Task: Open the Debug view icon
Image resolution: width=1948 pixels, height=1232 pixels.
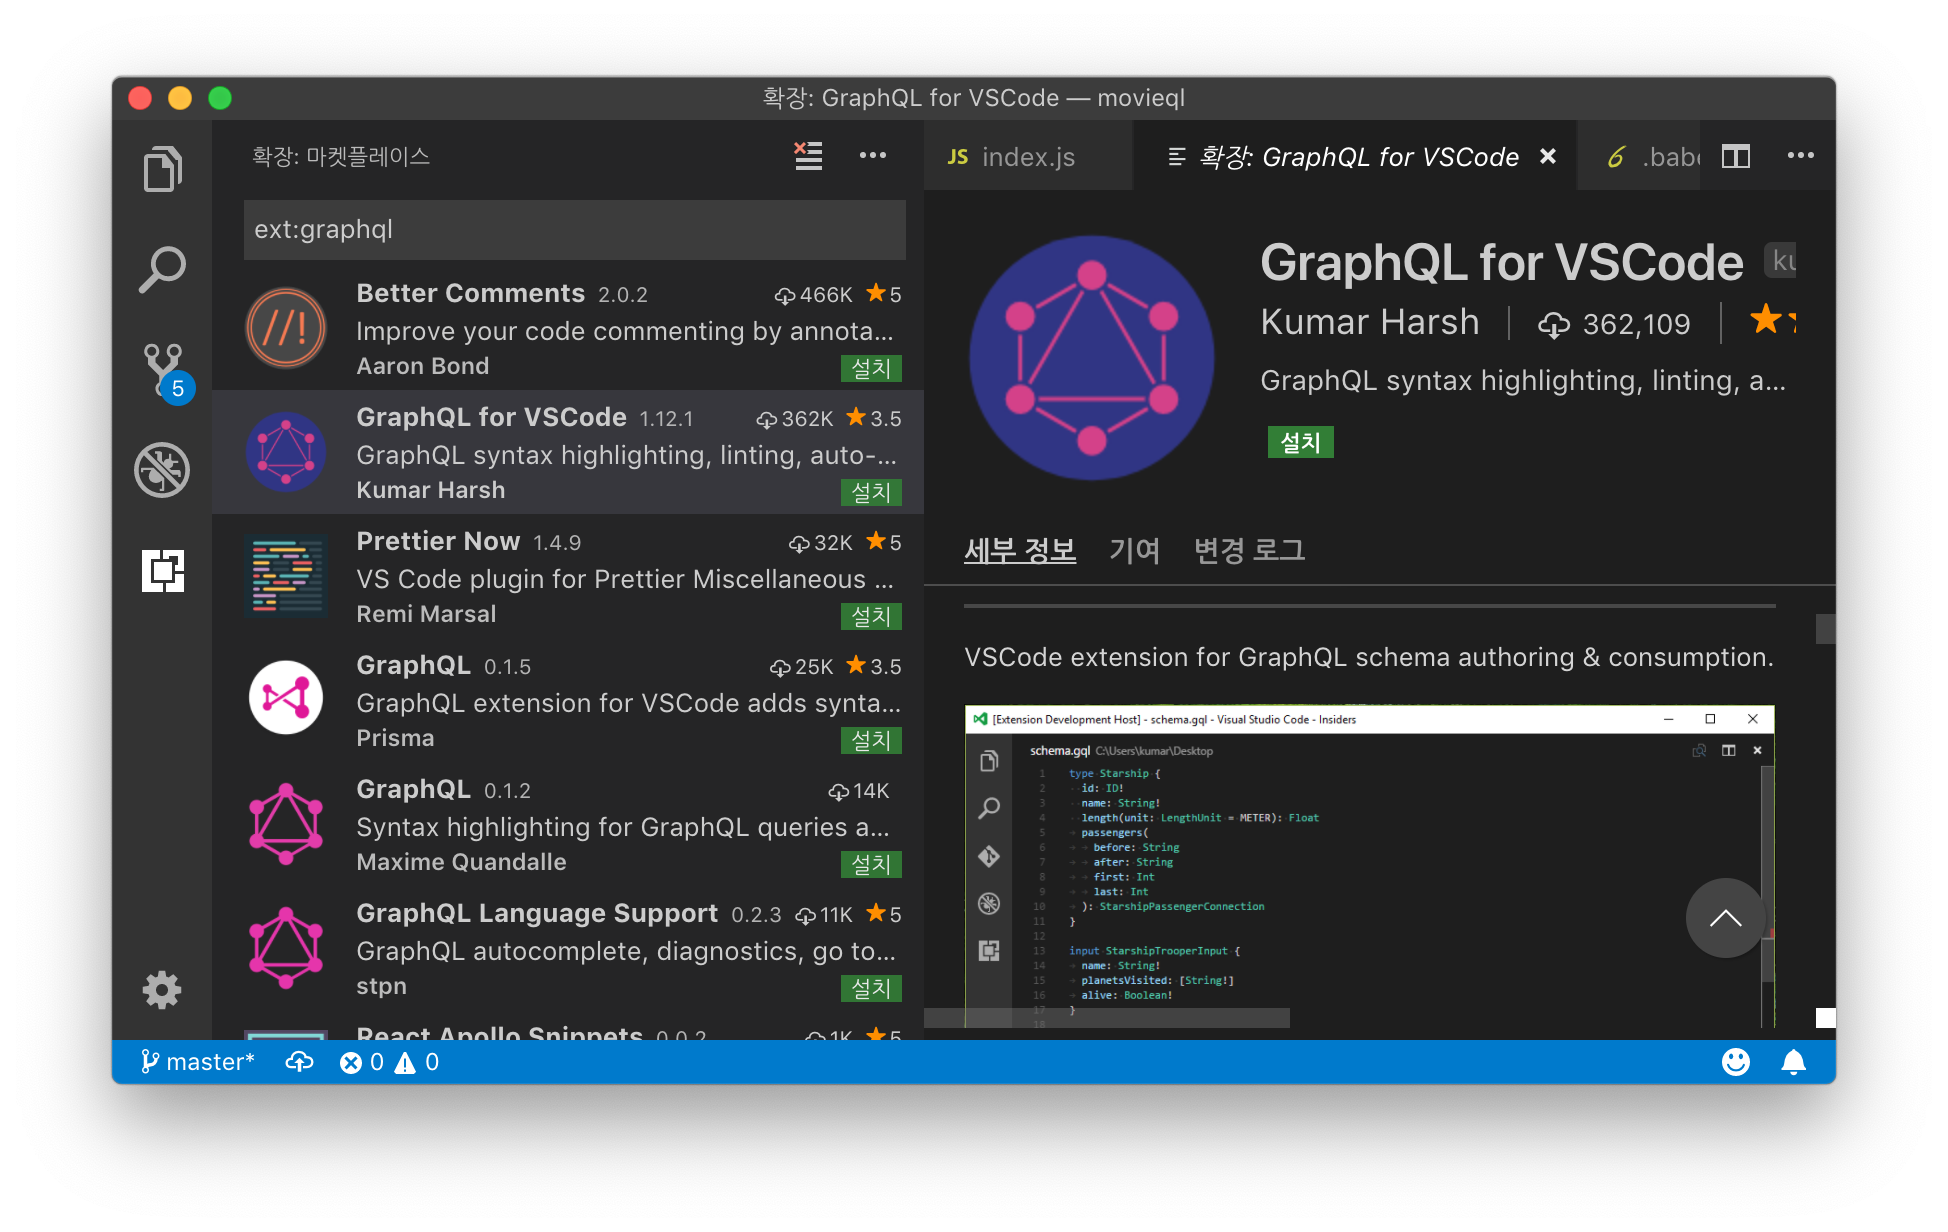Action: click(162, 470)
